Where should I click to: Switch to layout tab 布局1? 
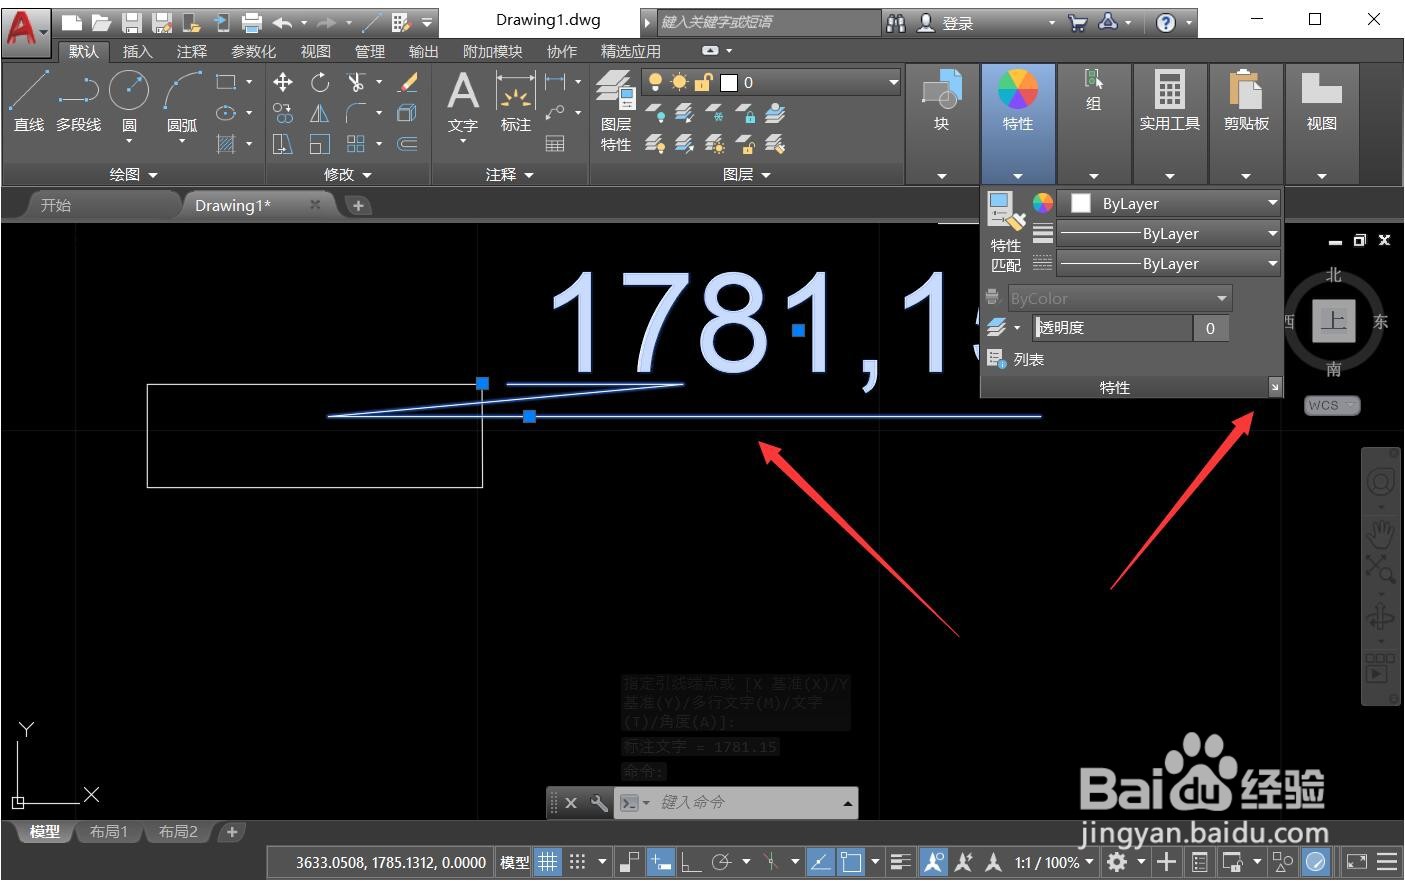click(x=109, y=832)
